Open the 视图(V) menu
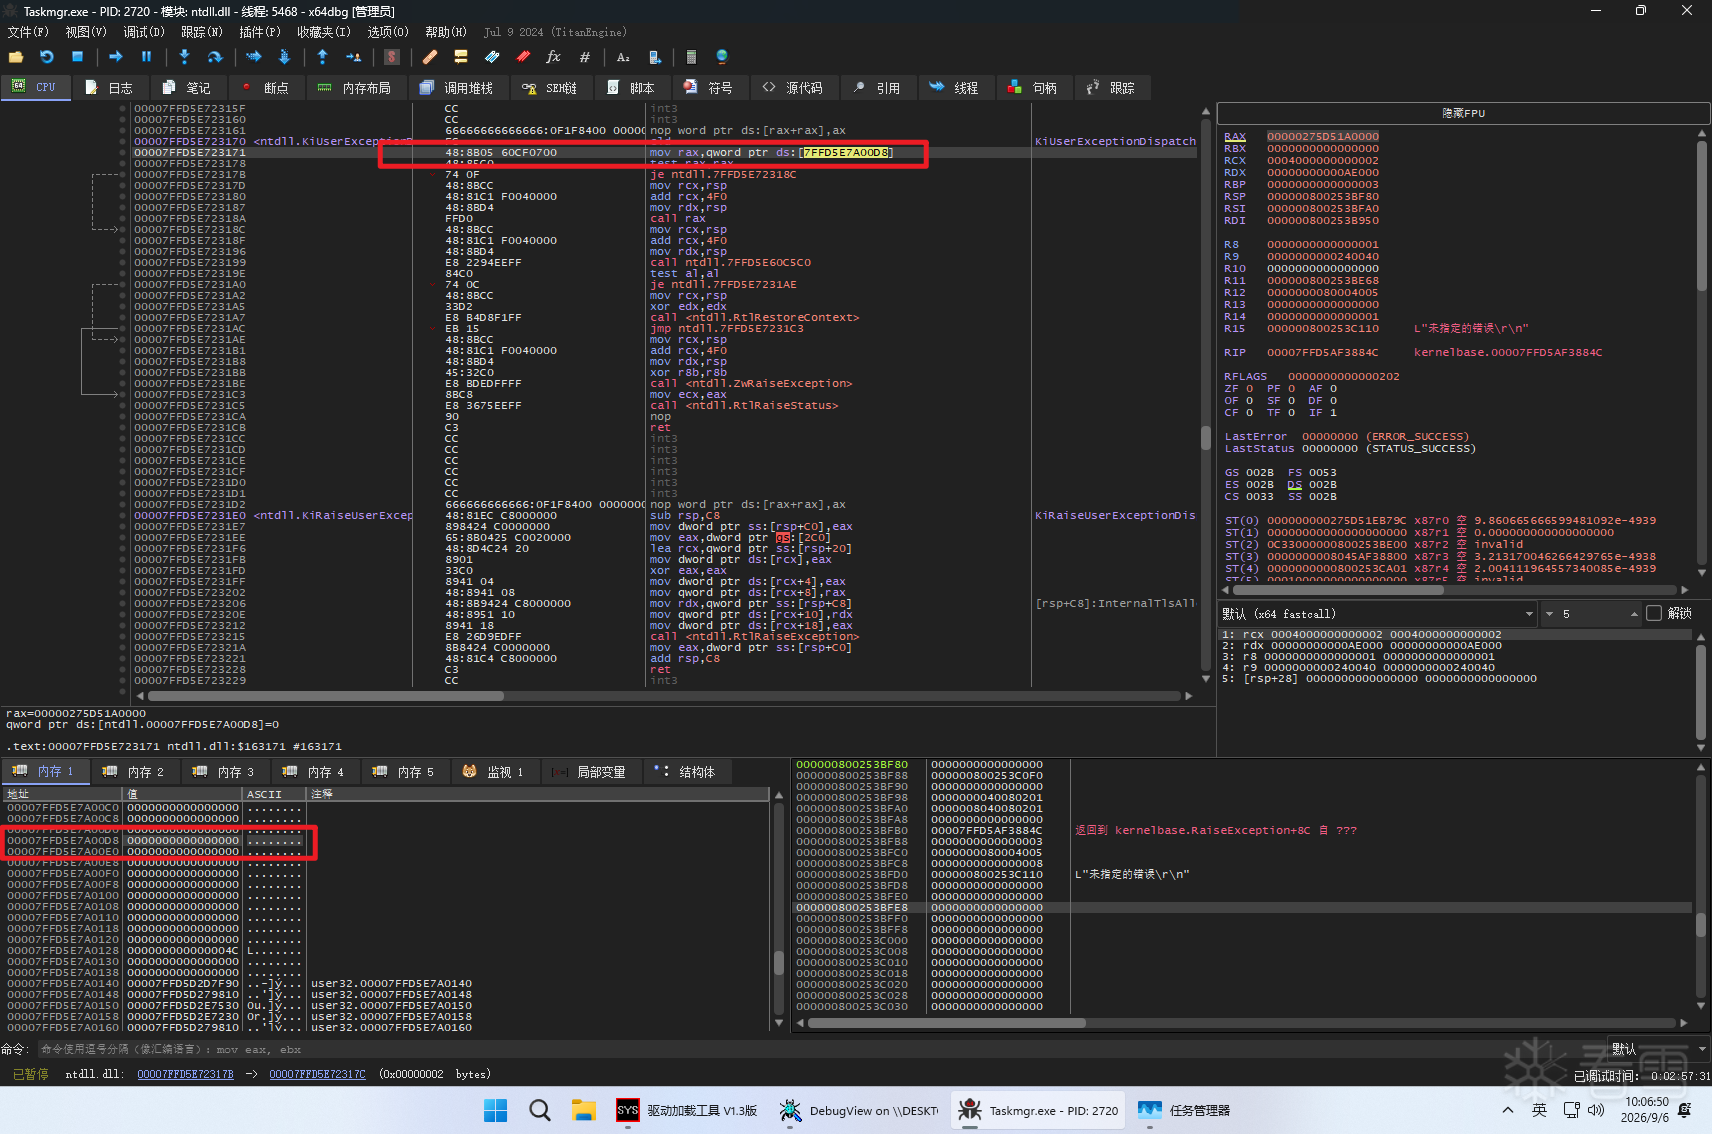Screen dimensions: 1712x1134 (x=86, y=32)
